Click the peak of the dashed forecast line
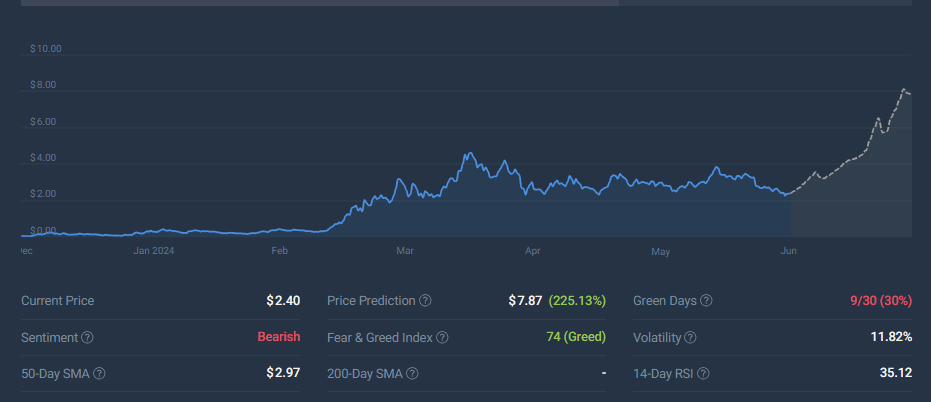 click(x=904, y=90)
